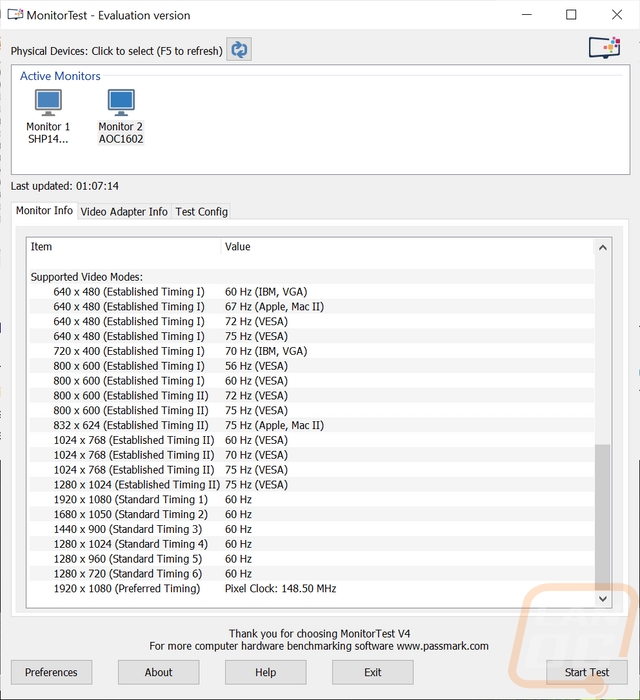The image size is (640, 700).
Task: Select 1280 x 720 (Standard Timing 6) row
Action: tap(312, 574)
